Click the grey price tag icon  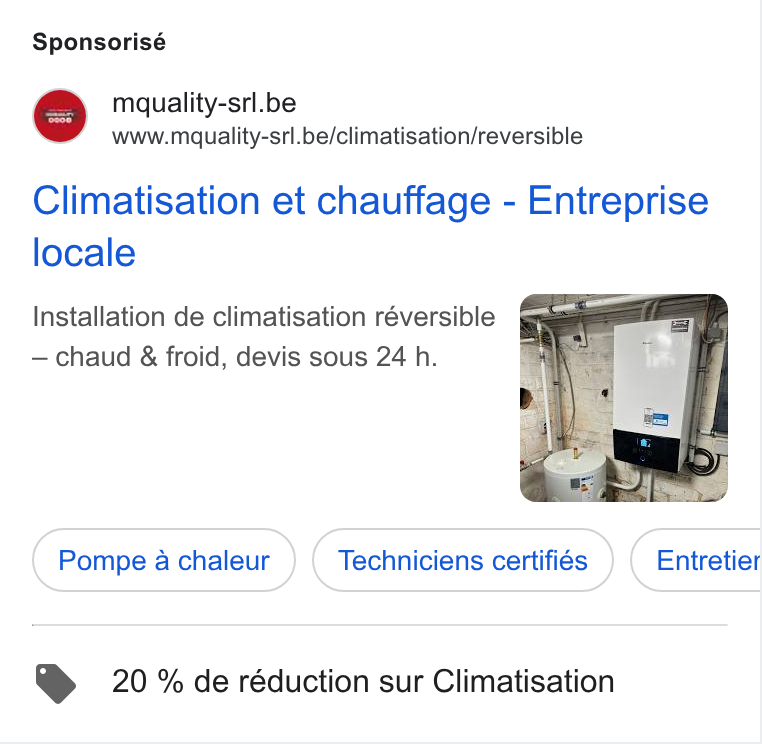pyautogui.click(x=56, y=683)
